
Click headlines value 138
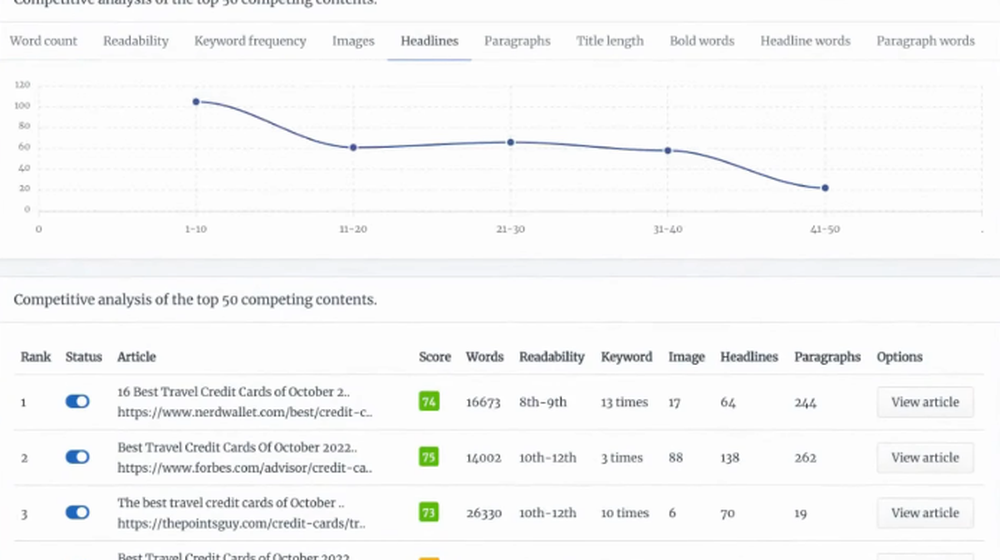coord(730,458)
